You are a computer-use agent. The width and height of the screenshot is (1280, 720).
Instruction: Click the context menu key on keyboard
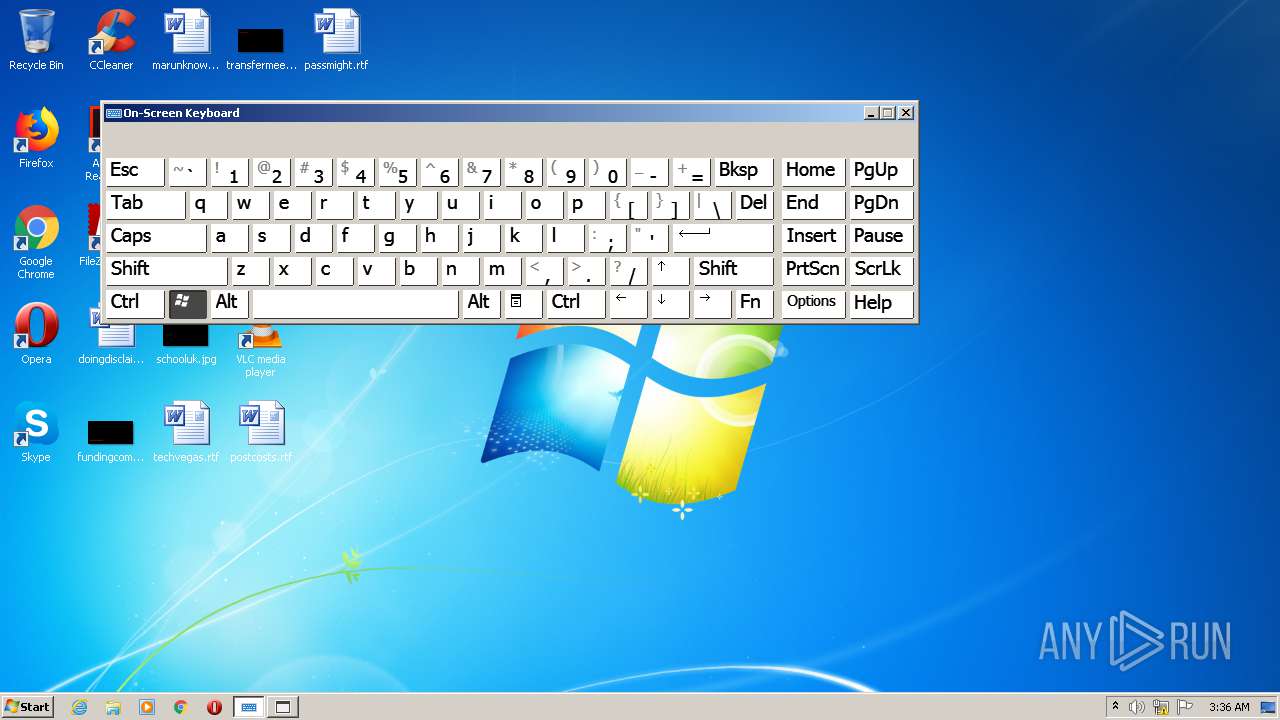tap(522, 303)
